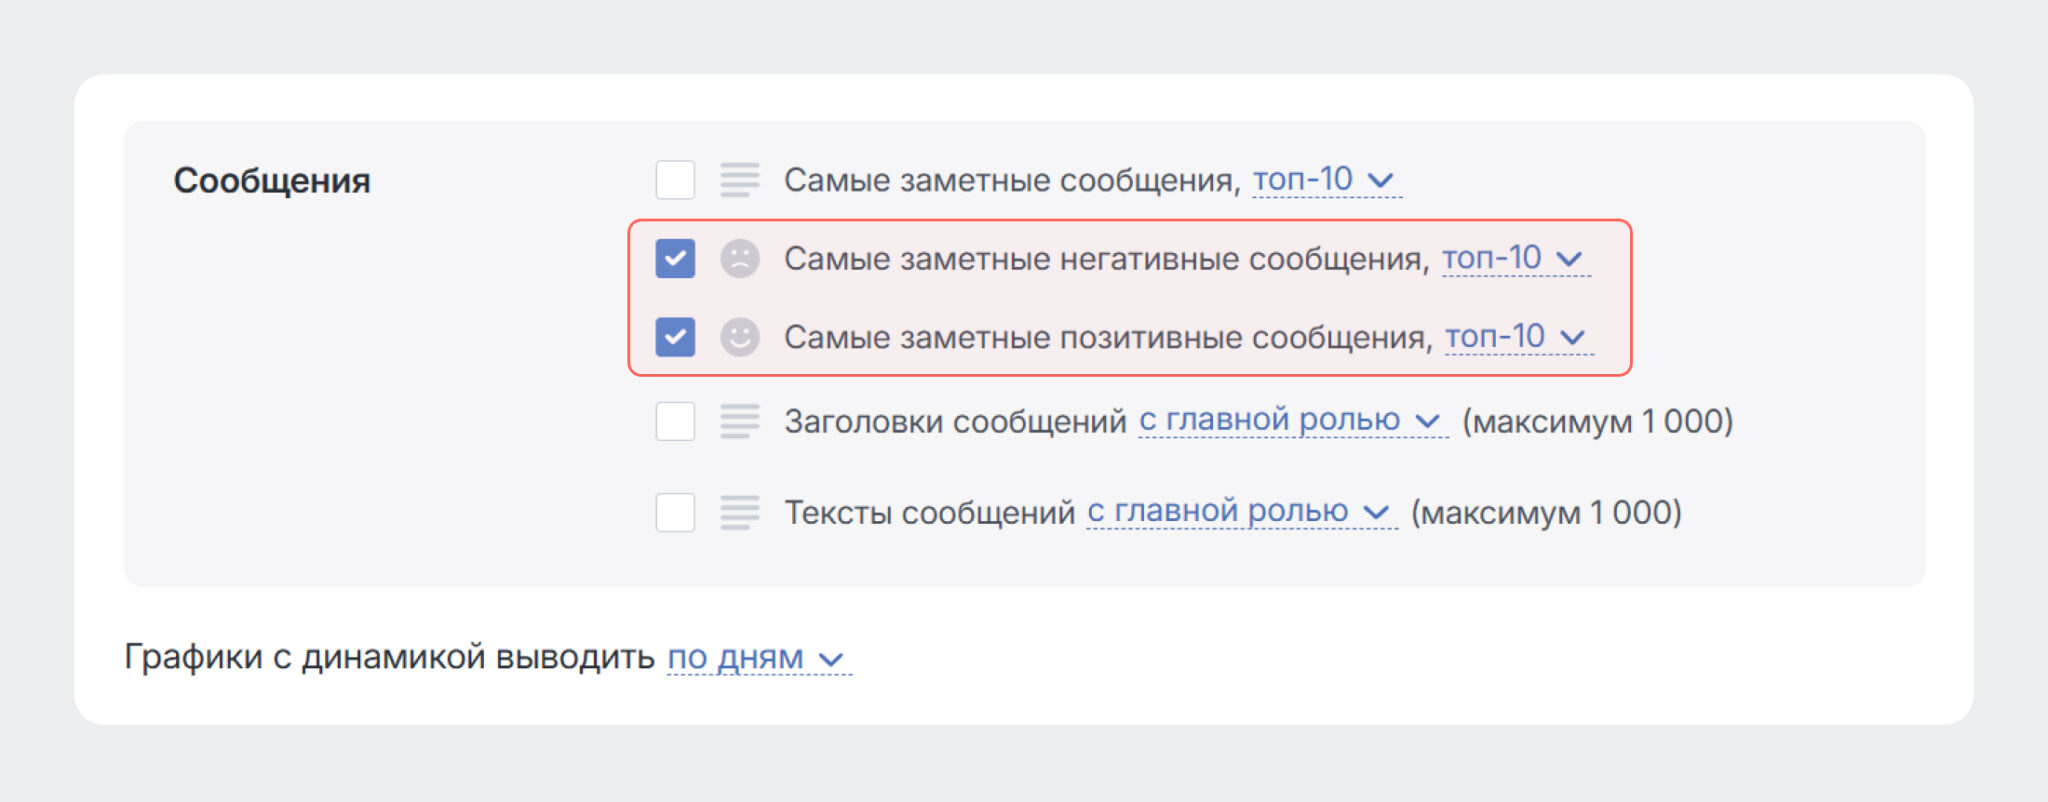2048x802 pixels.
Task: Click the smiley face positive messages icon
Action: click(740, 337)
